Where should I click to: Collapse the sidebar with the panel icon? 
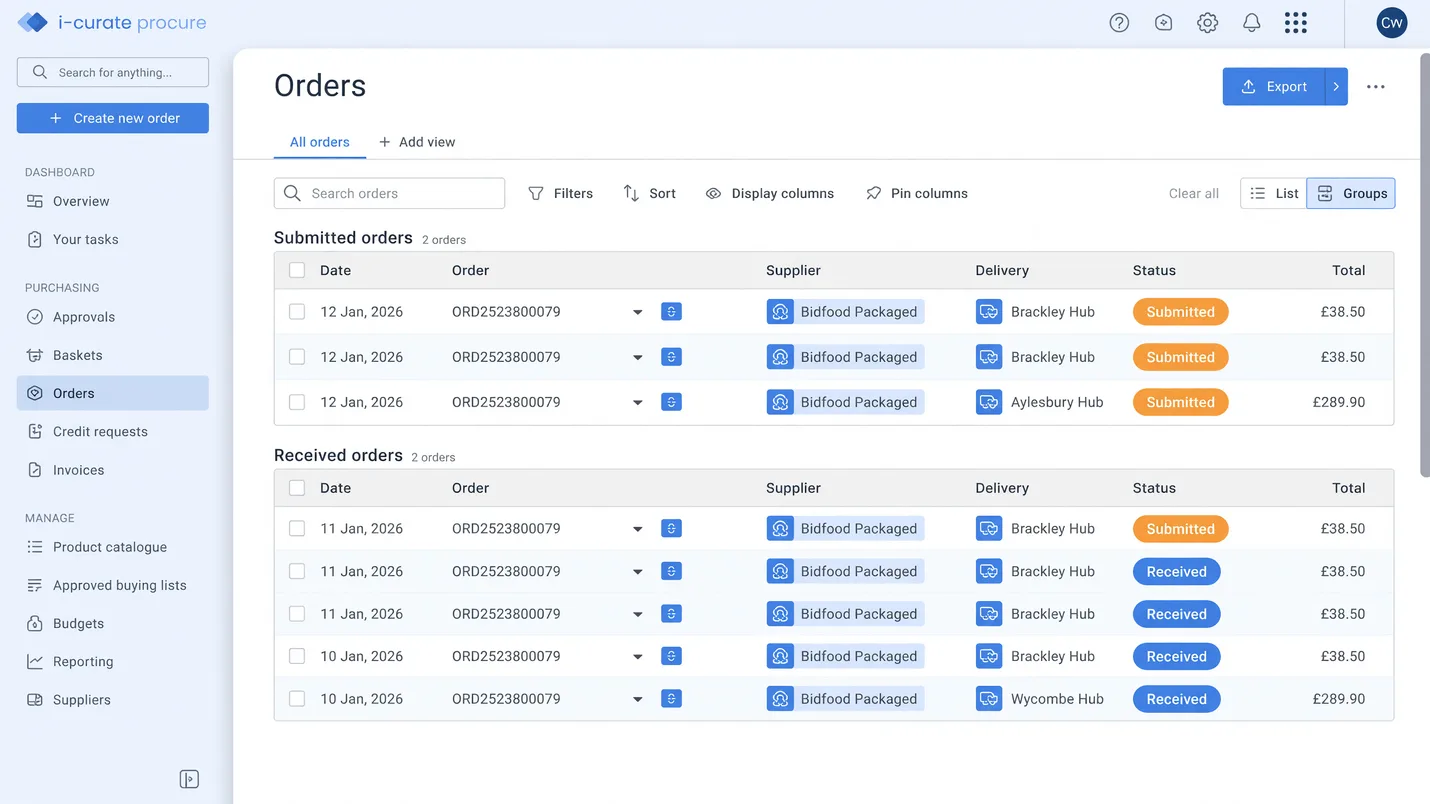[x=189, y=779]
